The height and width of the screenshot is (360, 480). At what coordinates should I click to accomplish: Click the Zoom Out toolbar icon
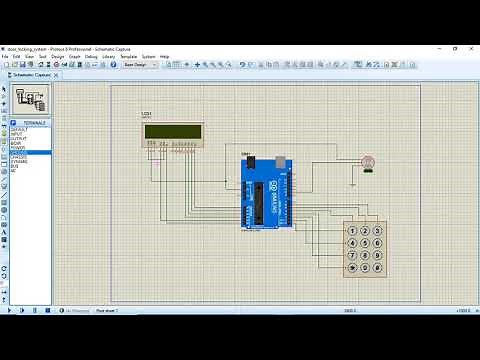pyautogui.click(x=213, y=65)
